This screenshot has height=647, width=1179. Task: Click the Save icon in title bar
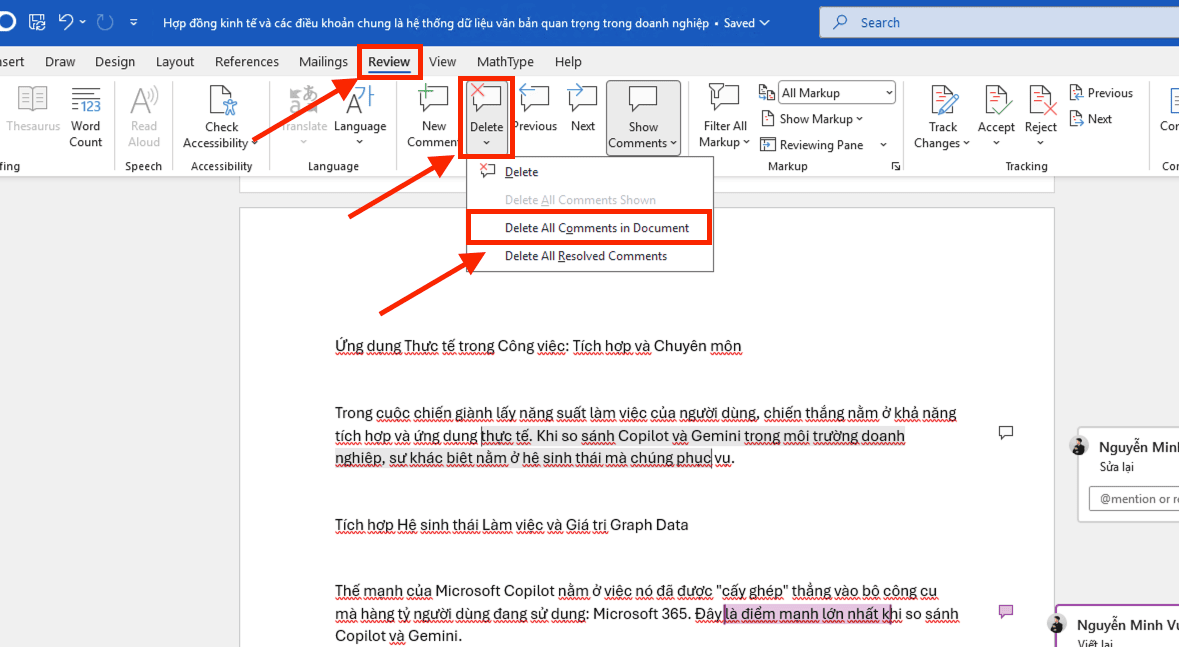pos(37,23)
